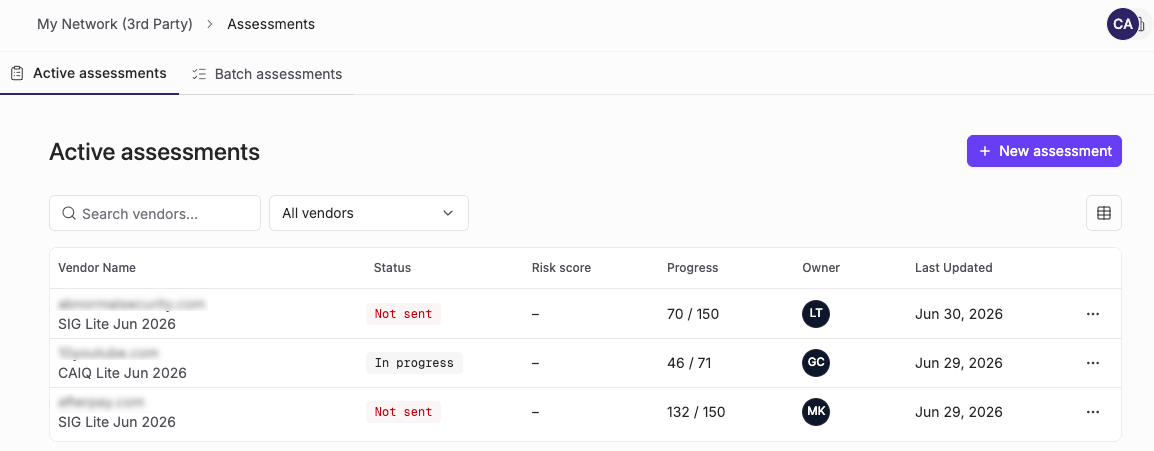
Task: Click the chevron in vendor filter
Action: pos(447,213)
